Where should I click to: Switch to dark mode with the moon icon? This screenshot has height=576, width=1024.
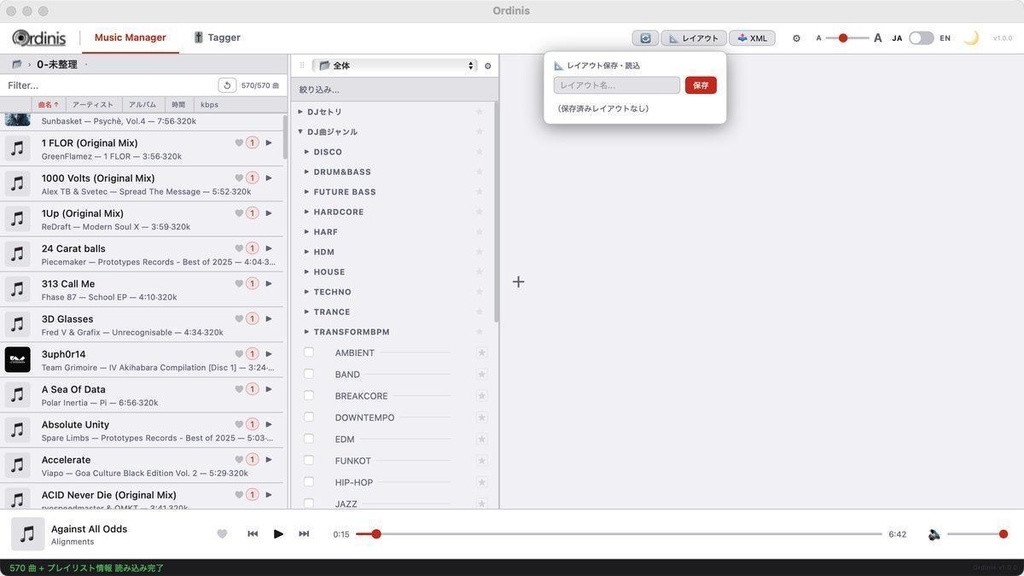pyautogui.click(x=971, y=37)
